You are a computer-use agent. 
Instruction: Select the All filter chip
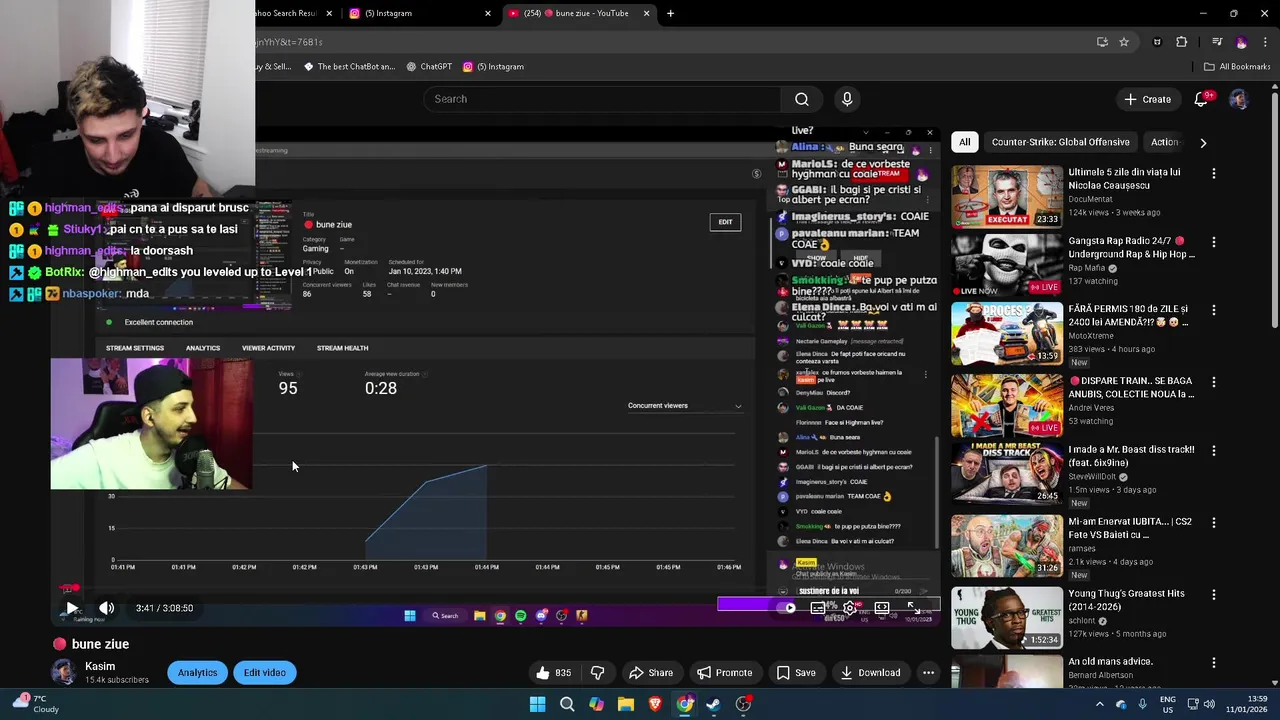964,142
